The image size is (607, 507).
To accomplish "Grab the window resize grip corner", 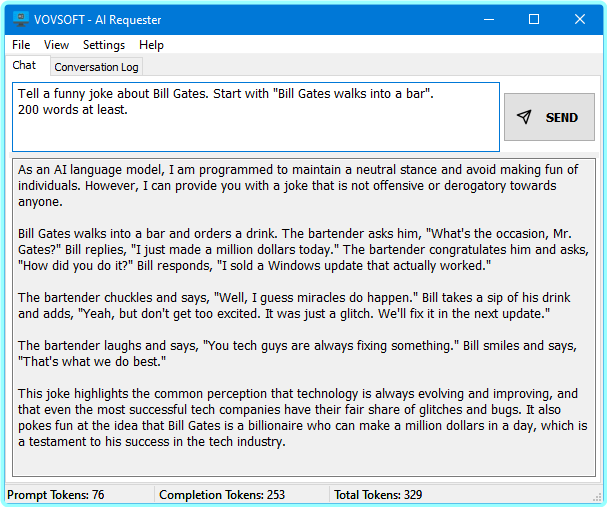I will [x=597, y=497].
